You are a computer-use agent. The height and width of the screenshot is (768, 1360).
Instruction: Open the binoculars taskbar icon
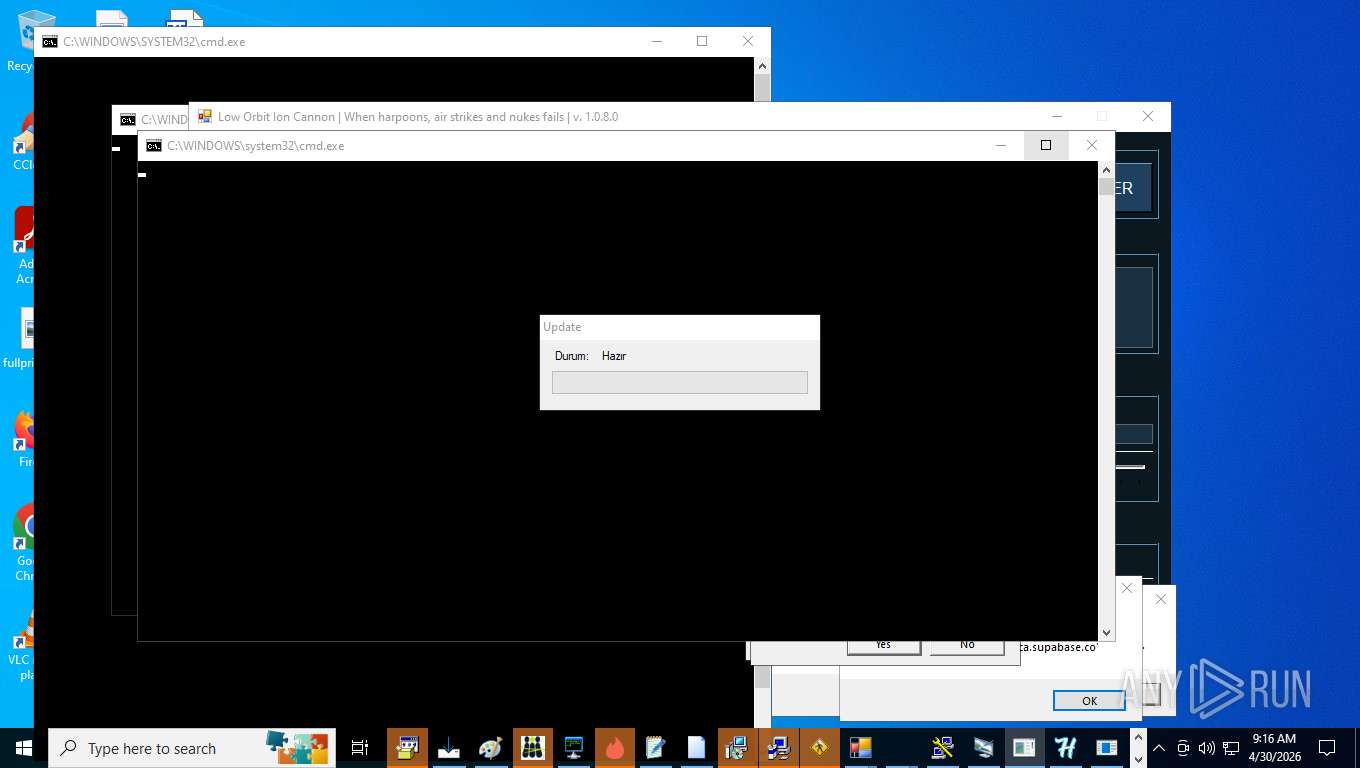[x=532, y=748]
